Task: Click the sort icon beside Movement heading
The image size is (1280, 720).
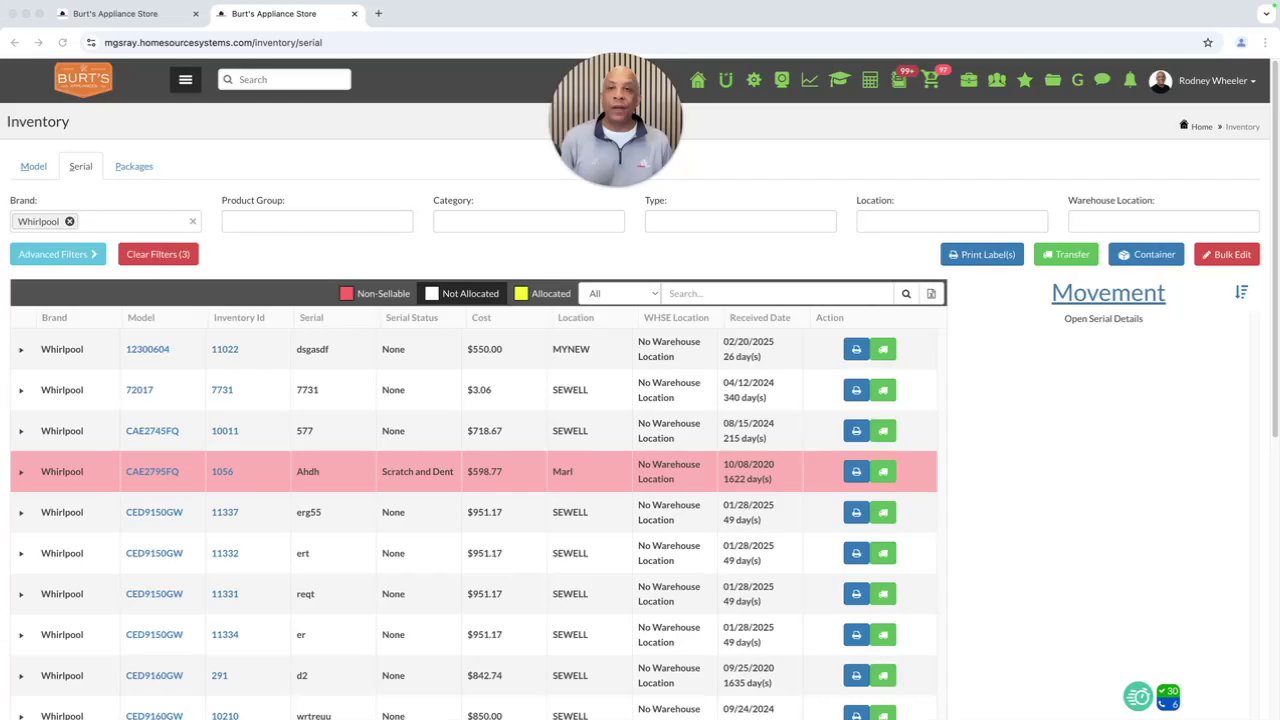Action: 1241,292
